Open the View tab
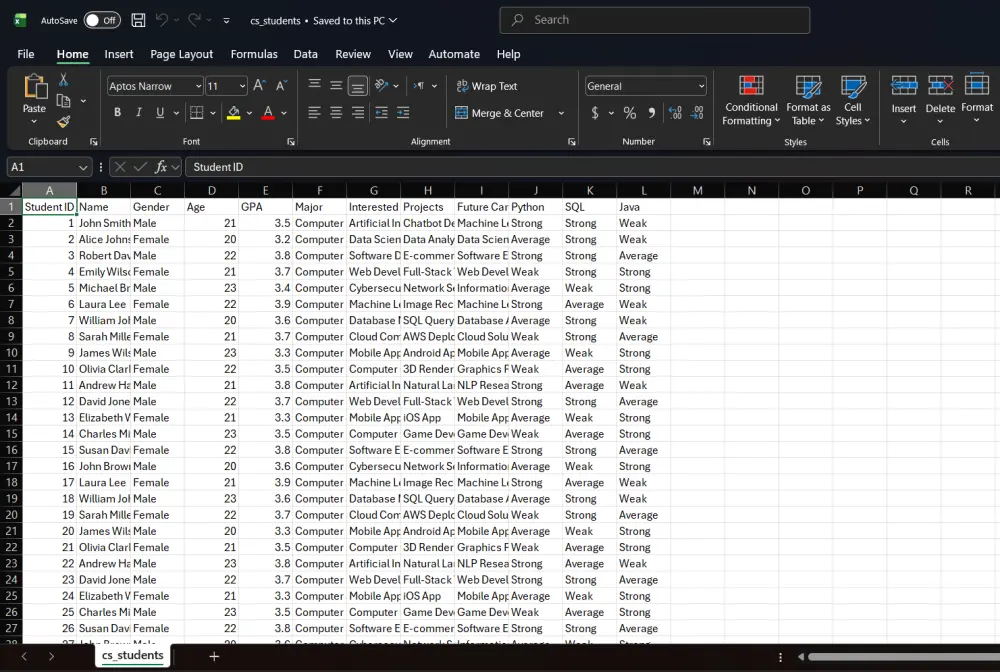1000x672 pixels. (x=400, y=54)
